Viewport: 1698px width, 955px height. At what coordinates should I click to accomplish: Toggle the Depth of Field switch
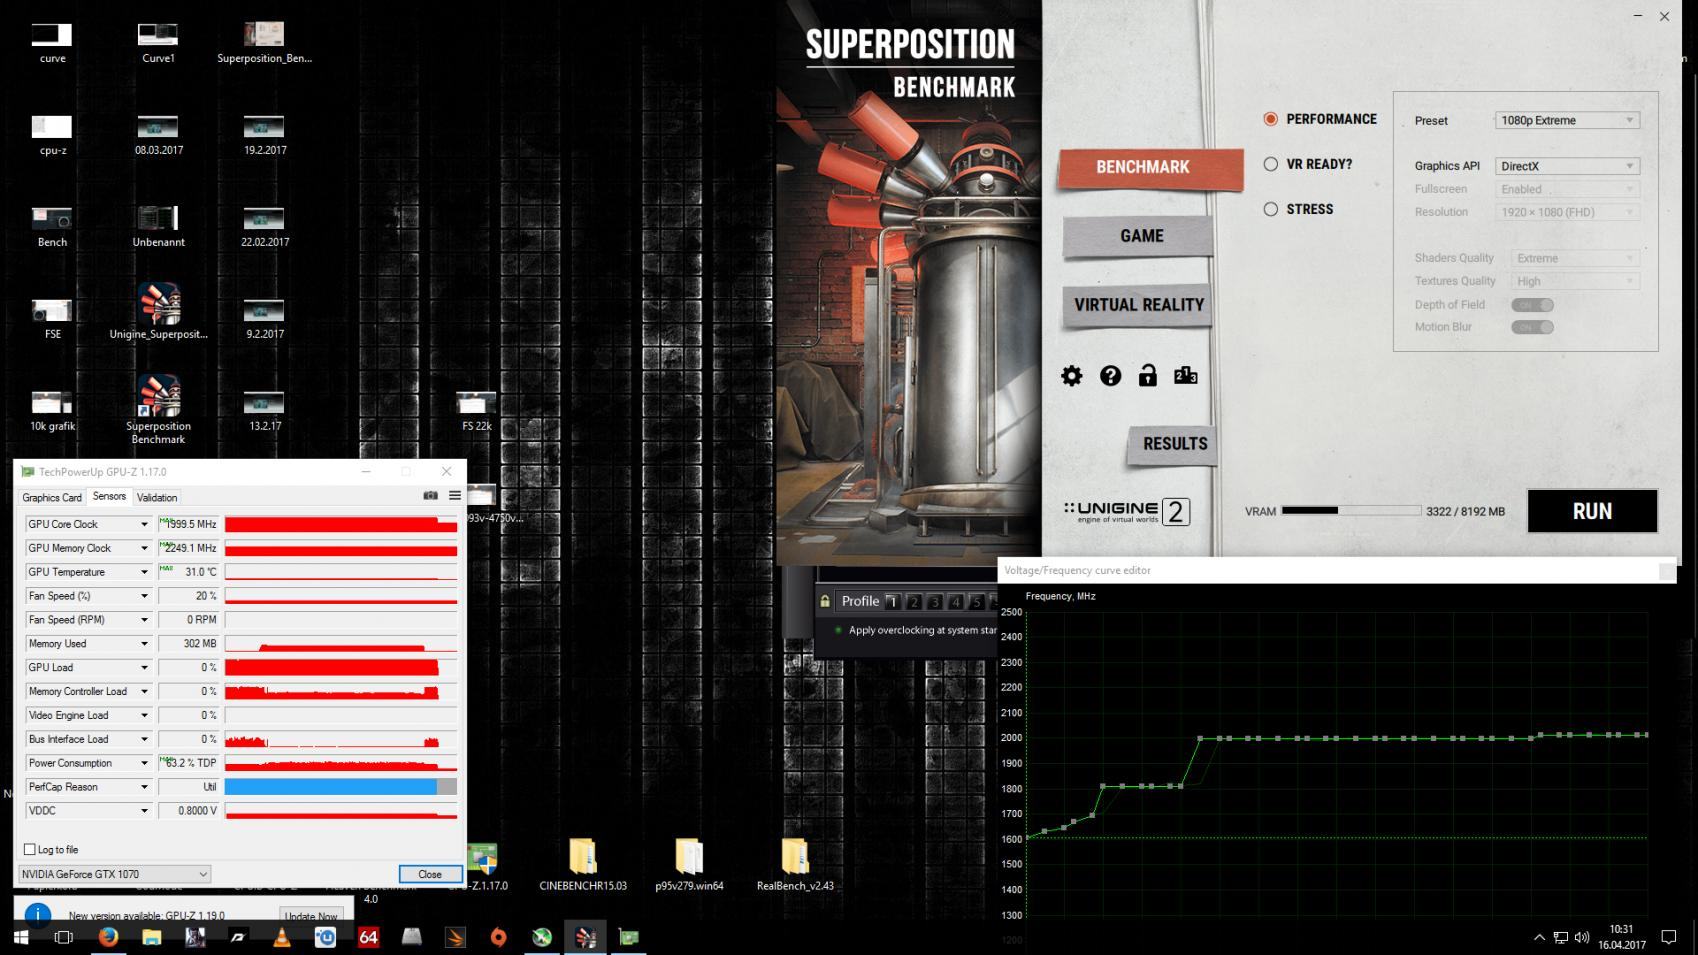[x=1532, y=305]
